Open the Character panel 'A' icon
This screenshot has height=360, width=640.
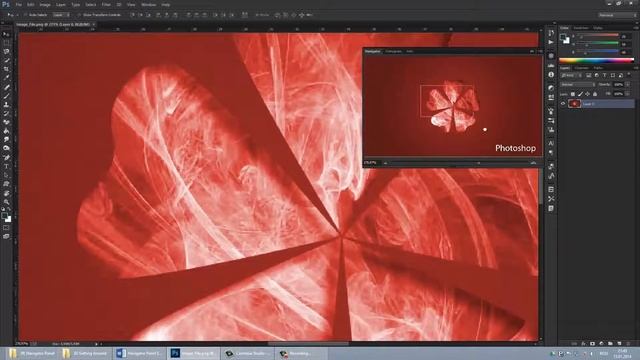(x=551, y=143)
